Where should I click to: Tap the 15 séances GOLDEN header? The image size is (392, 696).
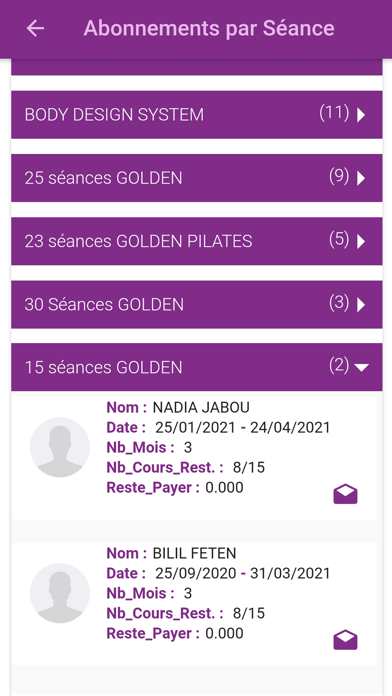pos(197,367)
